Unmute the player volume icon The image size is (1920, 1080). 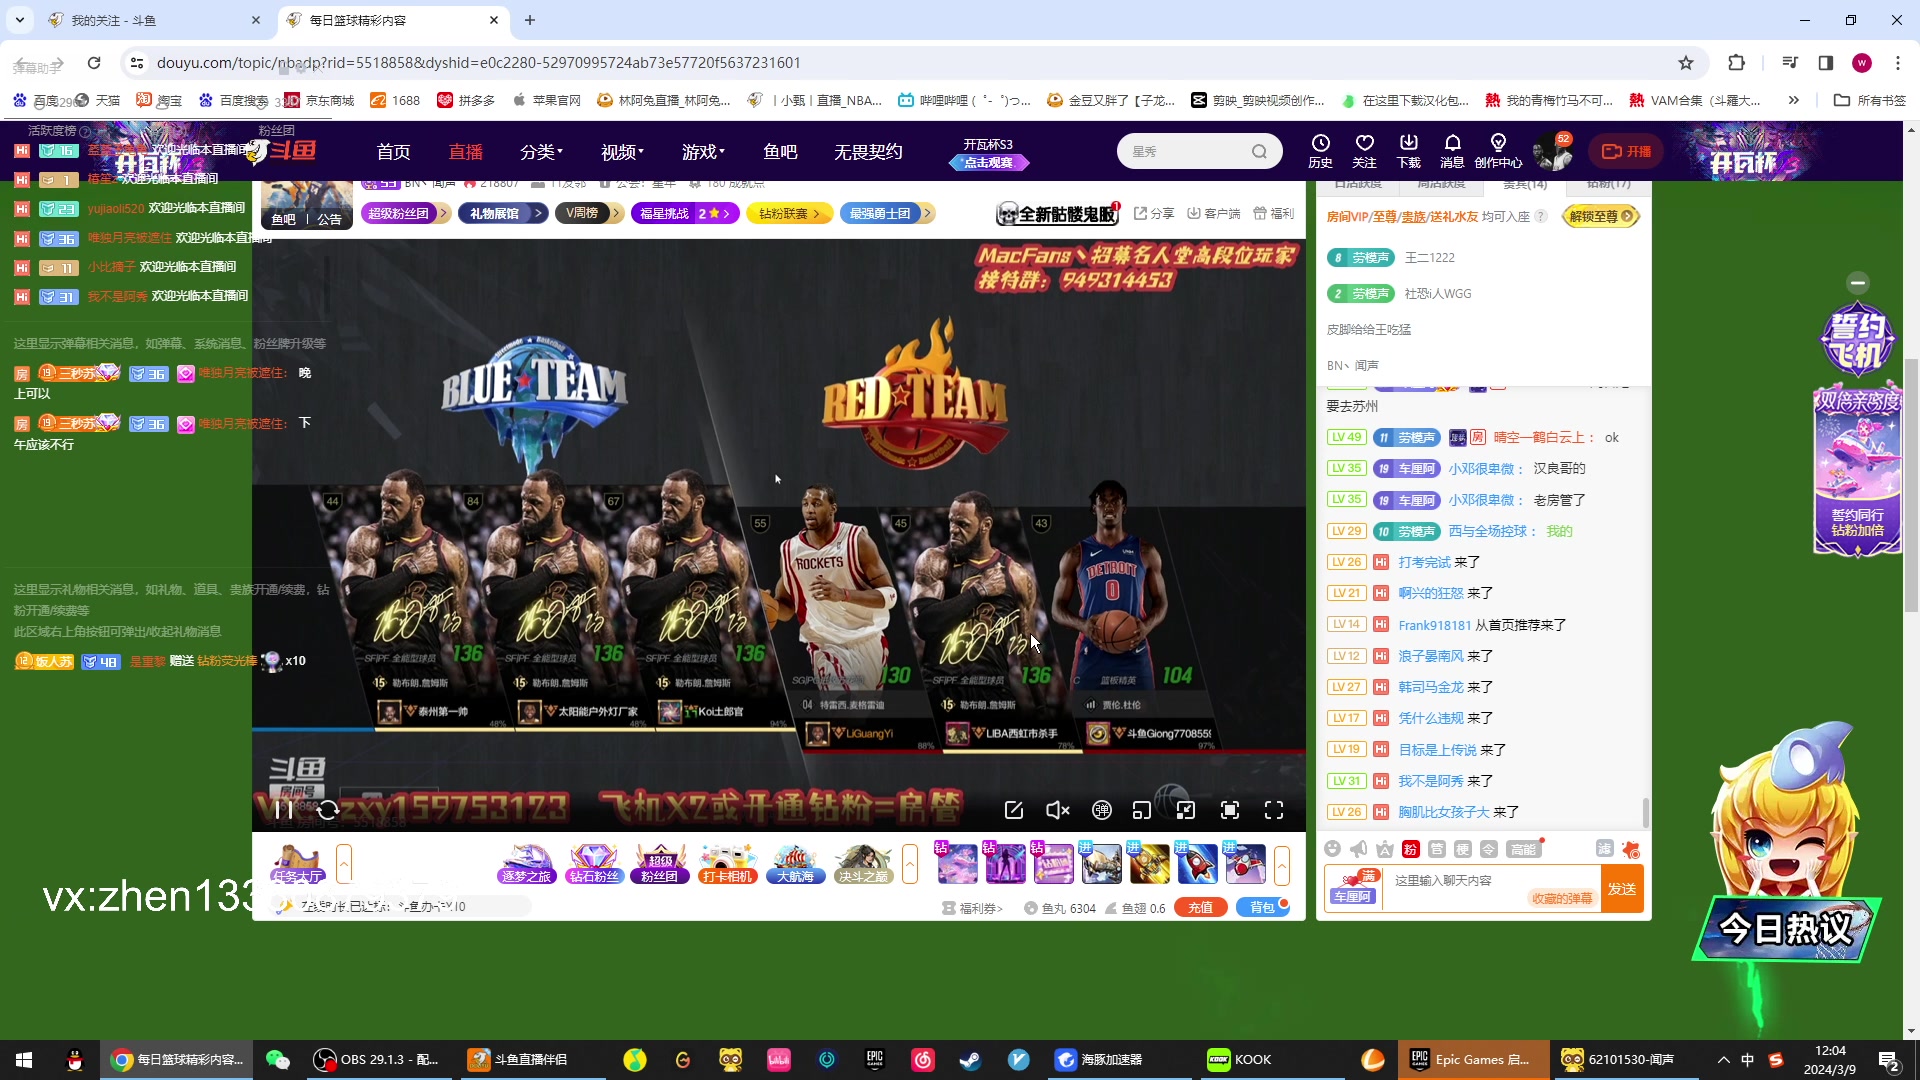(x=1057, y=810)
